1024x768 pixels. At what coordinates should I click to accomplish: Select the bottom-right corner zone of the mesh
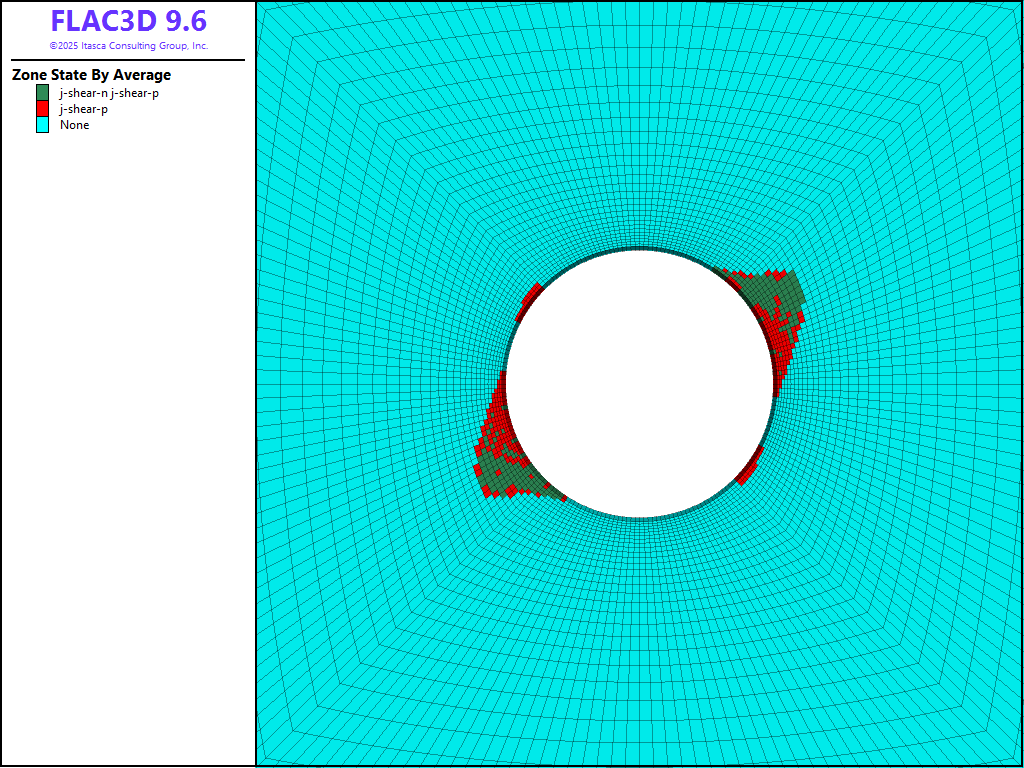pos(1017,759)
